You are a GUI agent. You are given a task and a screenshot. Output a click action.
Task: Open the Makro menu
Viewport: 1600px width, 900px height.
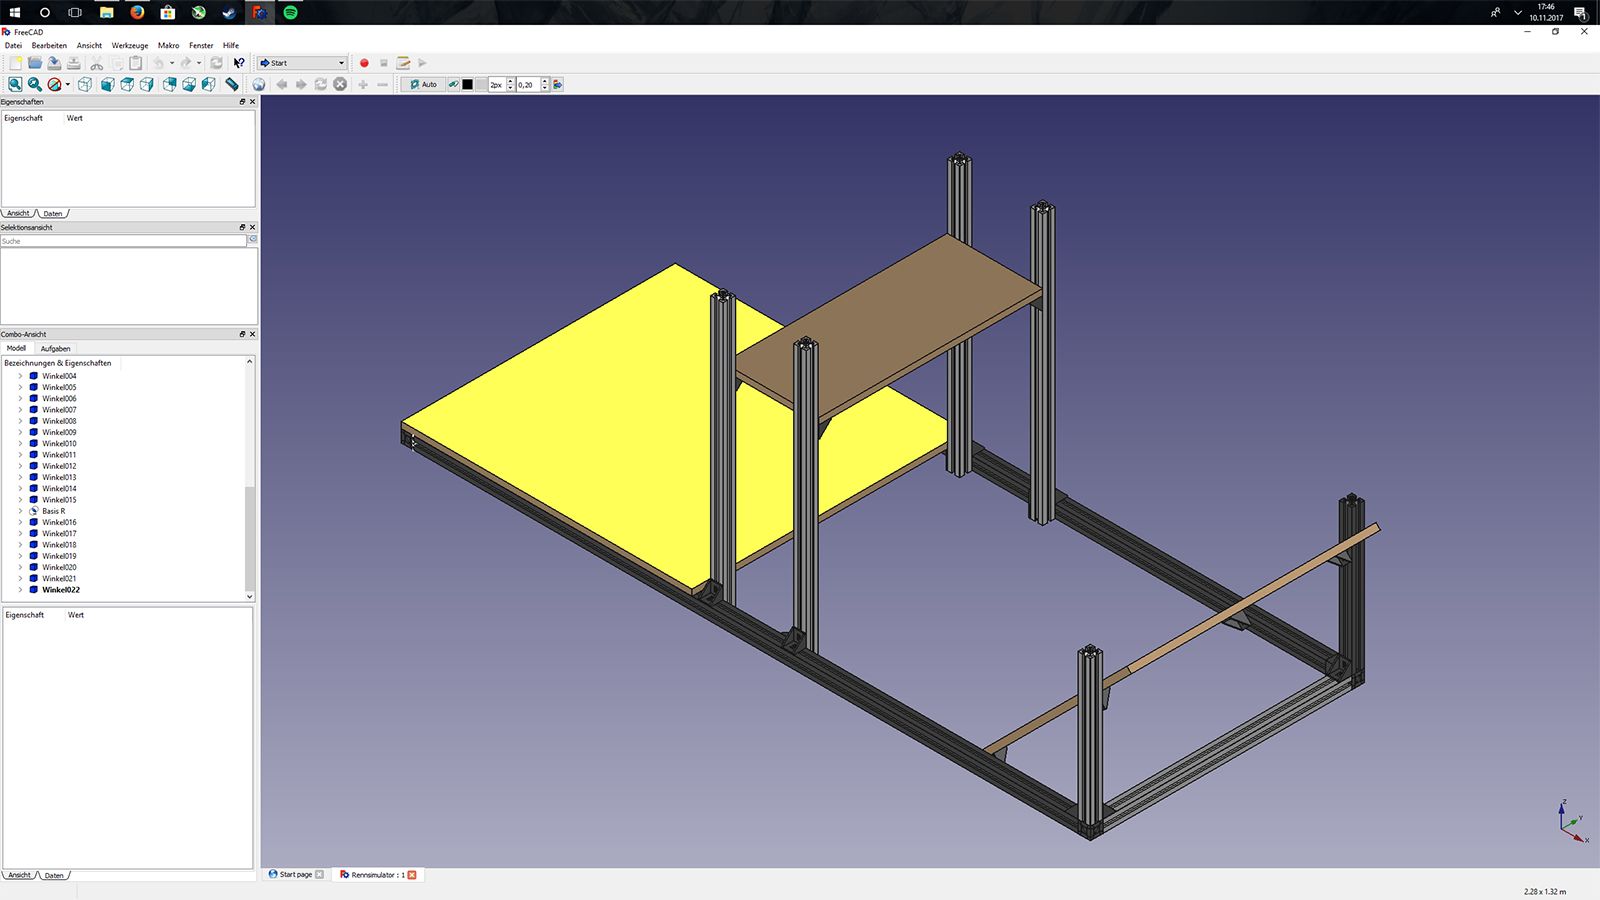pyautogui.click(x=168, y=45)
